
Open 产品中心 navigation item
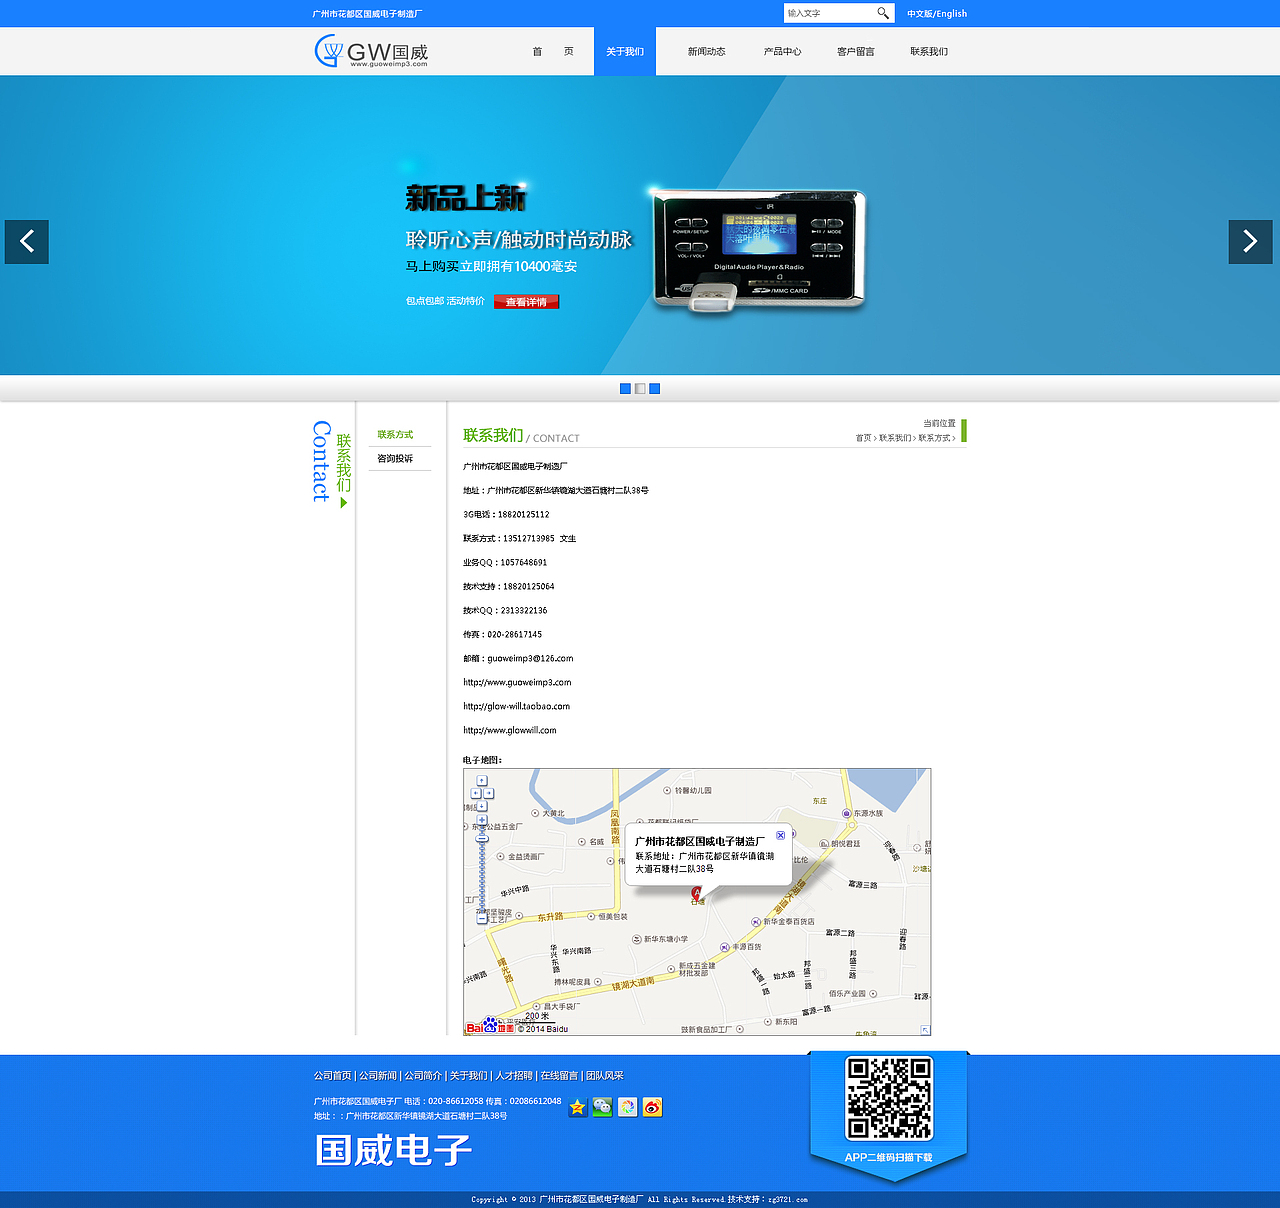pos(782,51)
